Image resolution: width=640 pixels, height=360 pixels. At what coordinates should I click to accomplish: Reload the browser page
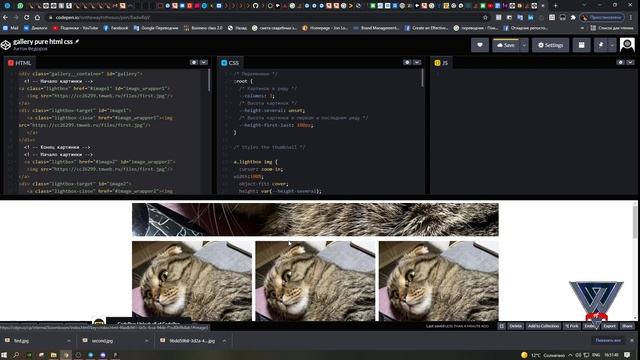pyautogui.click(x=27, y=18)
